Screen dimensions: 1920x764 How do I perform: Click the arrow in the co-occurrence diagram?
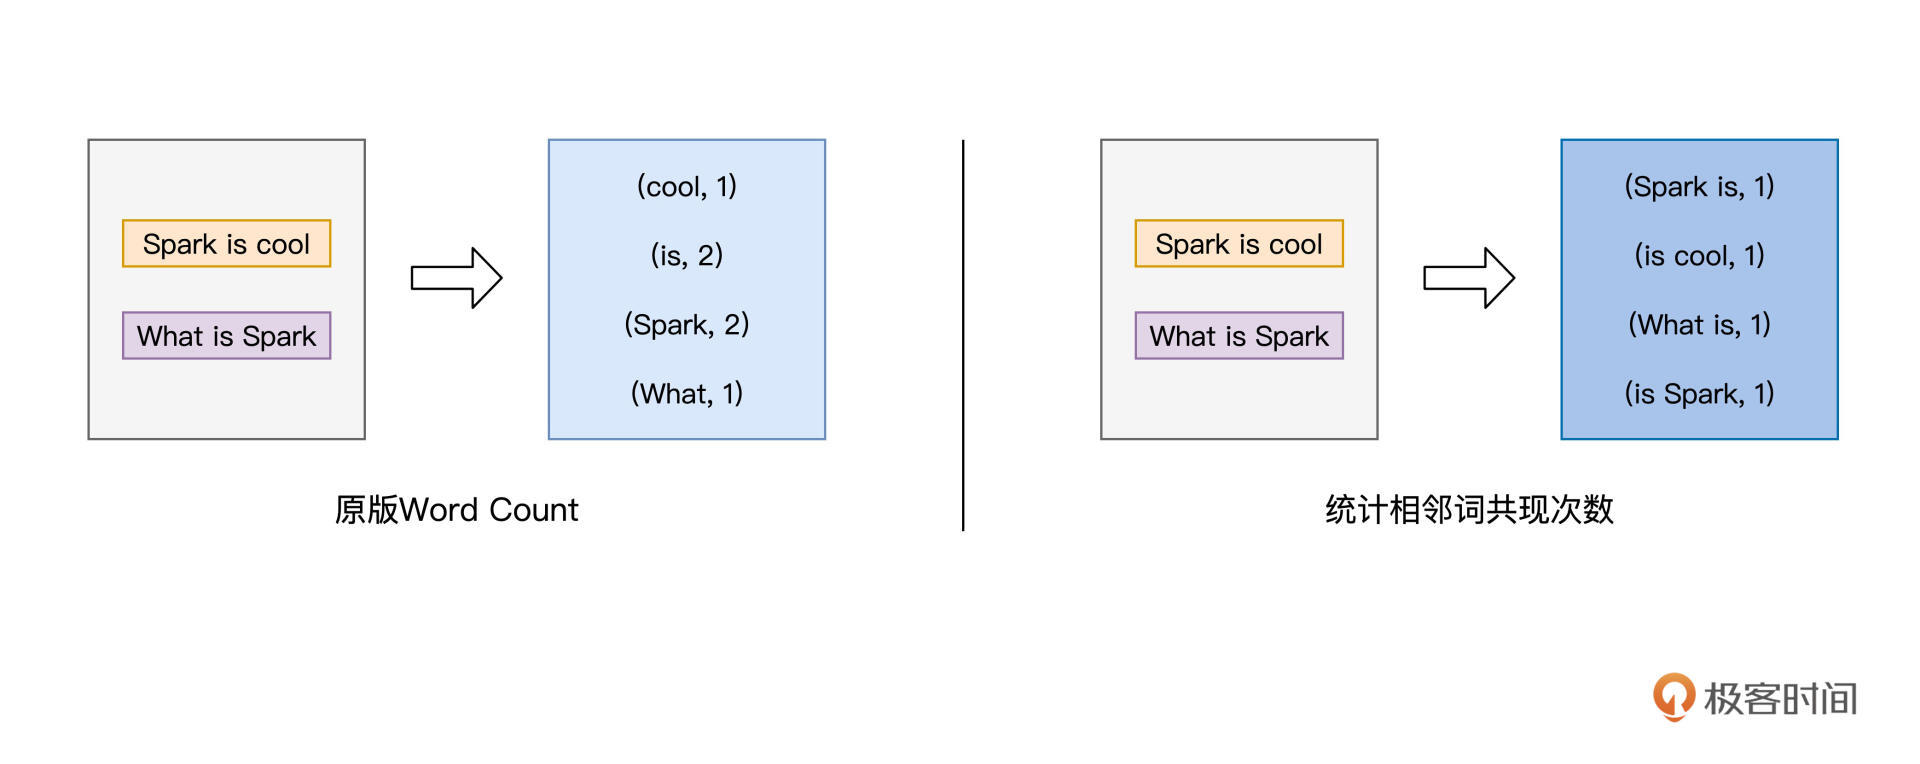(1468, 278)
